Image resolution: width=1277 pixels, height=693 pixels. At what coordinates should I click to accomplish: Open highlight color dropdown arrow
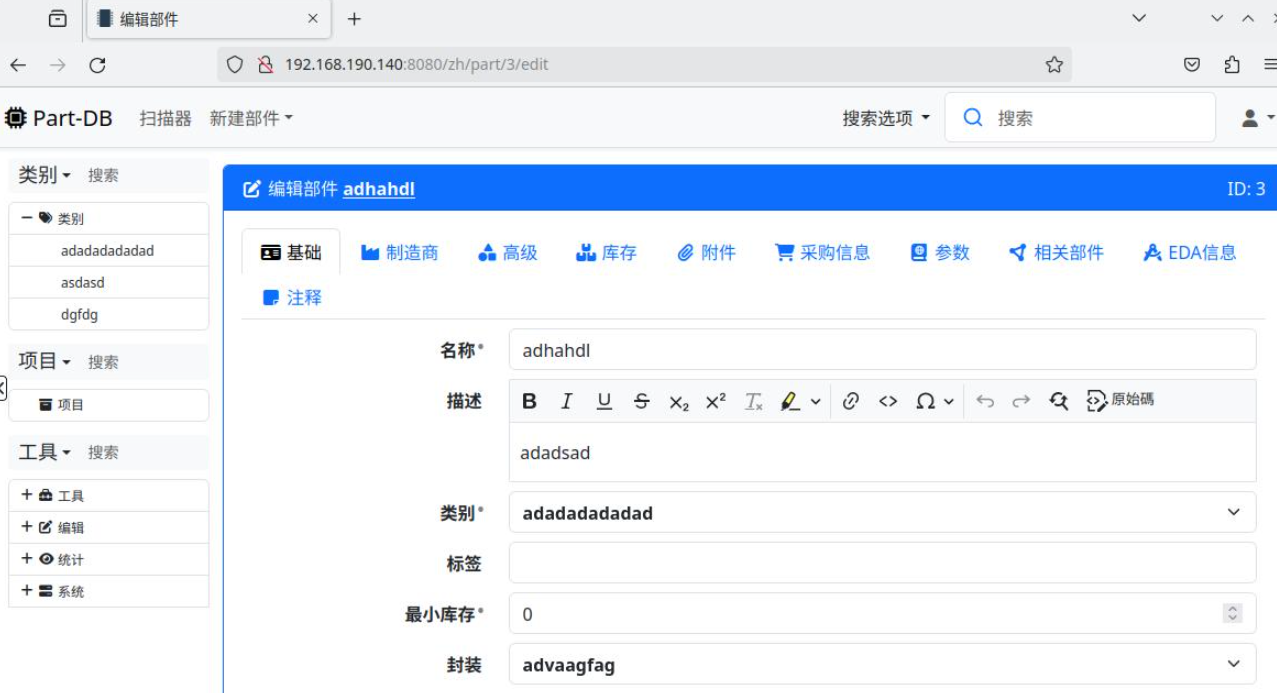pyautogui.click(x=815, y=401)
